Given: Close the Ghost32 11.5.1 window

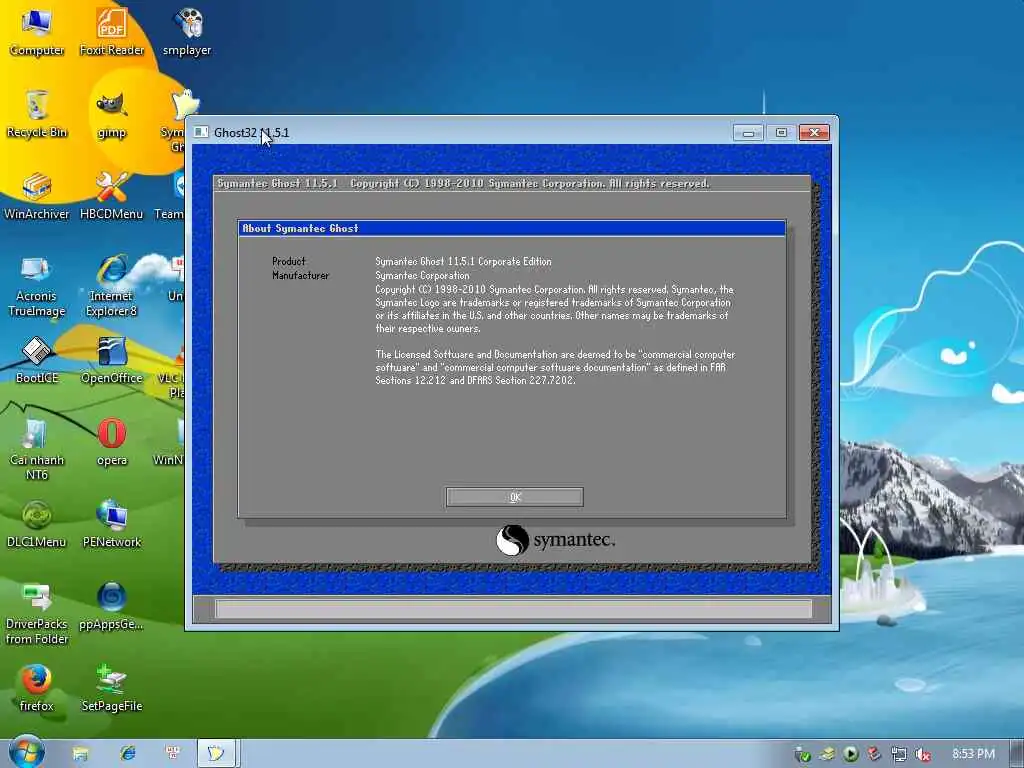Looking at the screenshot, I should coord(814,133).
